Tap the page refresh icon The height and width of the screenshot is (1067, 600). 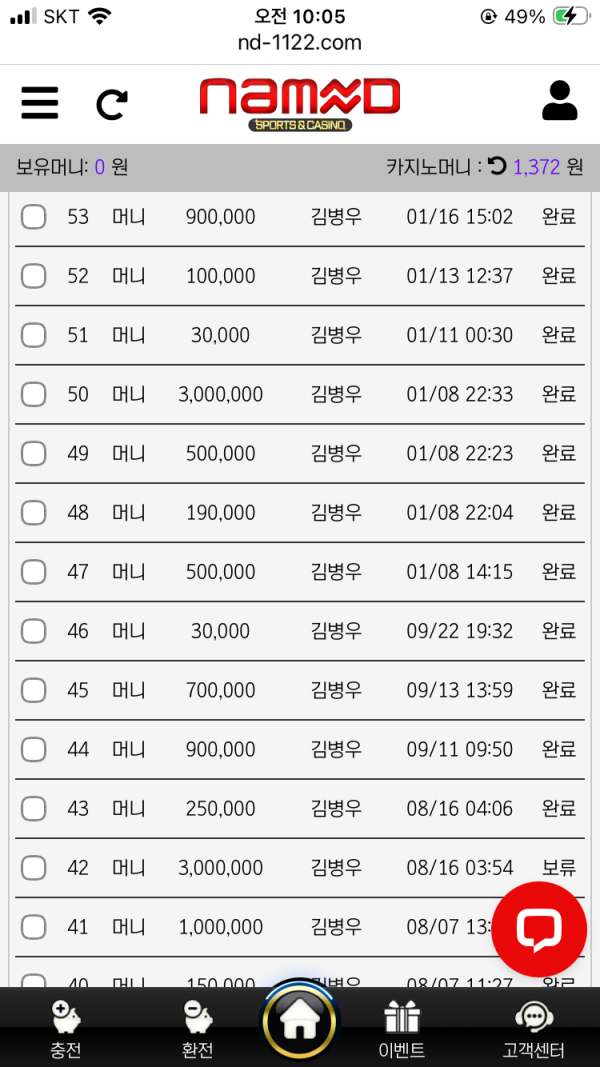pyautogui.click(x=112, y=104)
